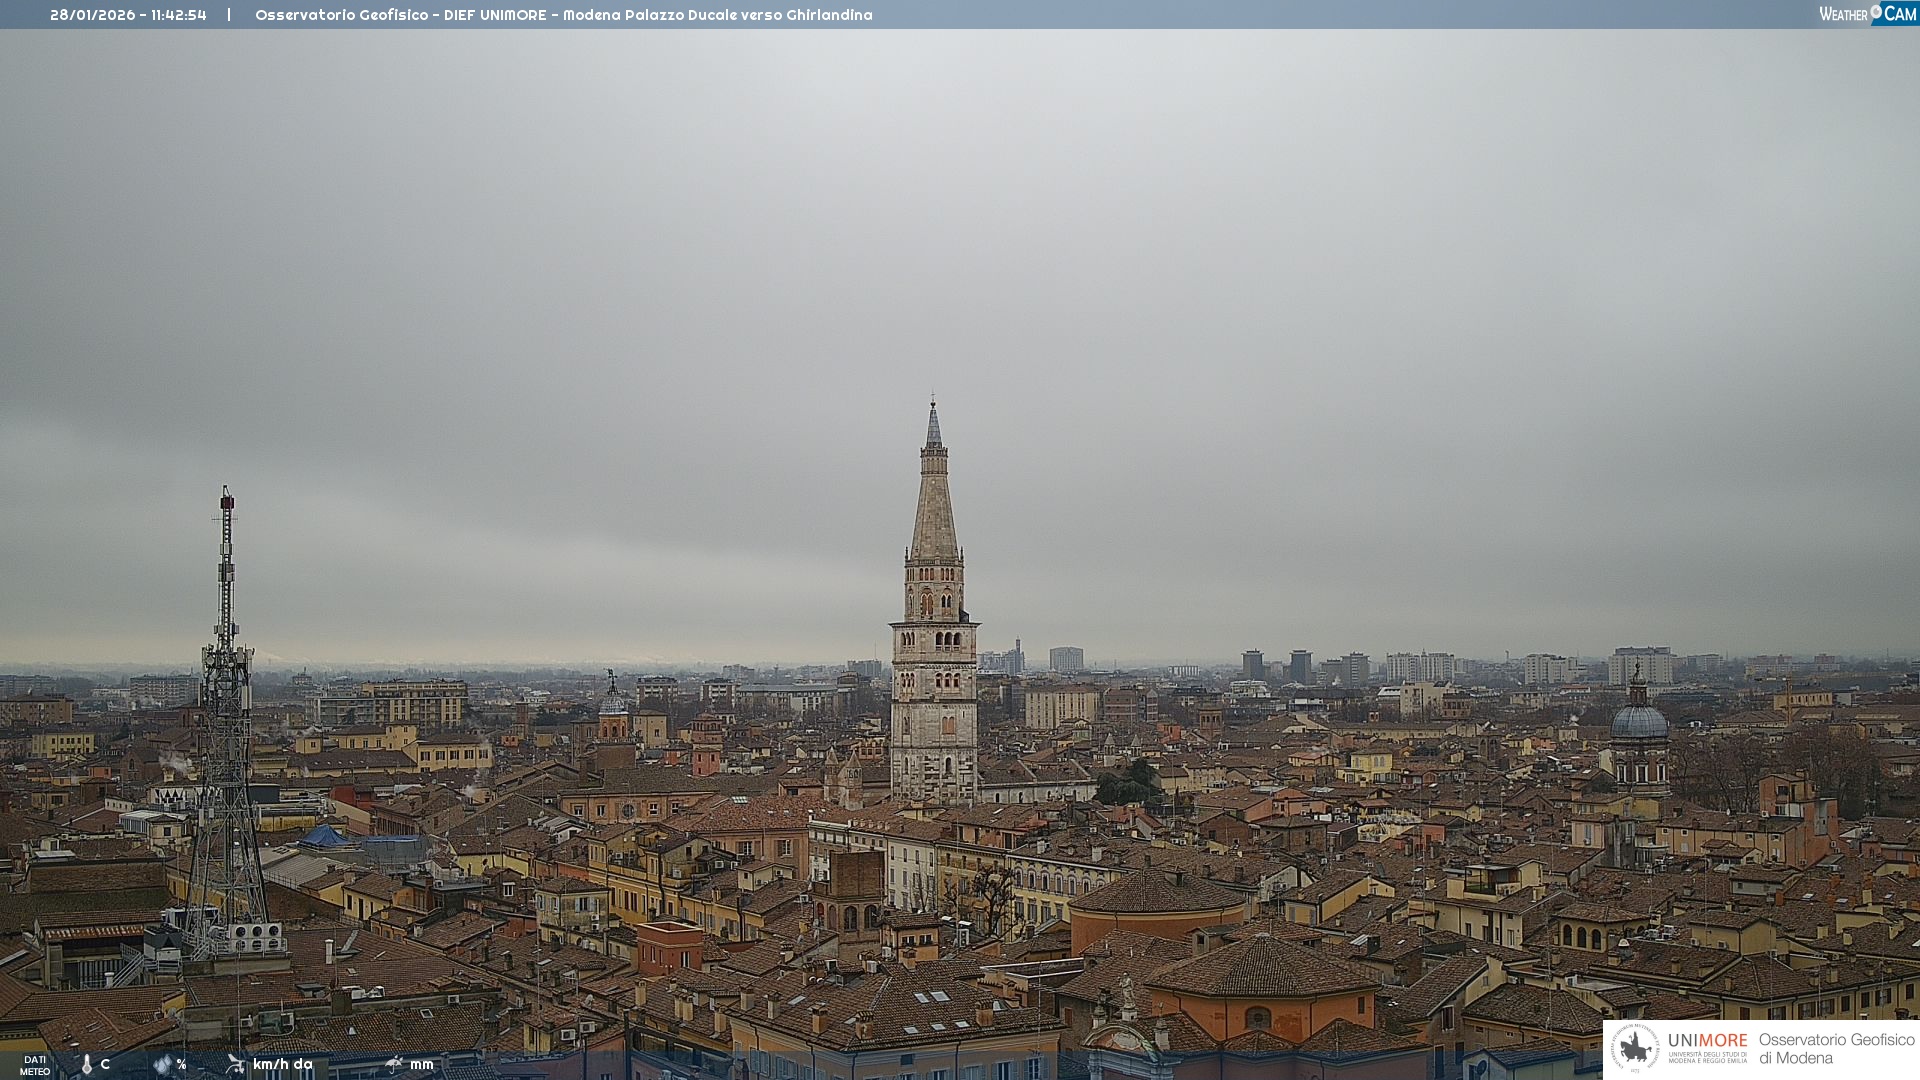Click the camera lens icon in WeatherCam logo
The image size is (1920, 1080).
coord(1876,11)
